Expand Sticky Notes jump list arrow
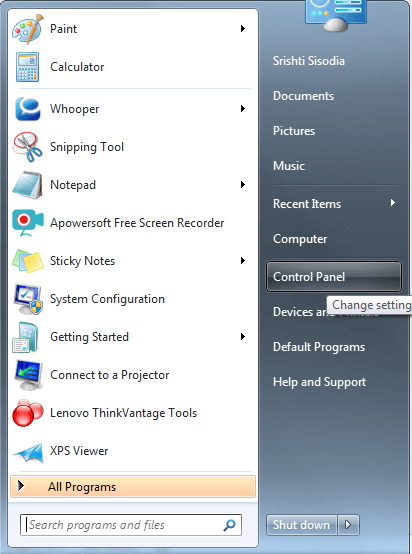The width and height of the screenshot is (412, 554). tap(243, 261)
